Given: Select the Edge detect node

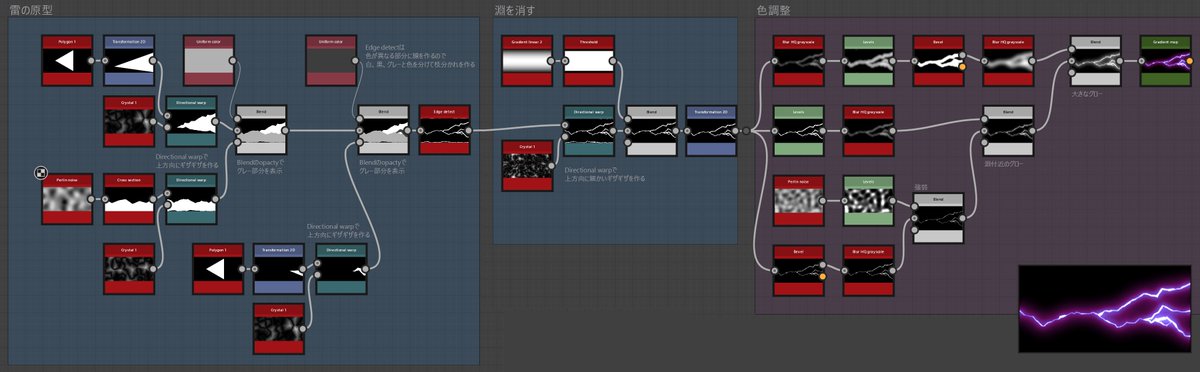Looking at the screenshot, I should click(x=444, y=130).
